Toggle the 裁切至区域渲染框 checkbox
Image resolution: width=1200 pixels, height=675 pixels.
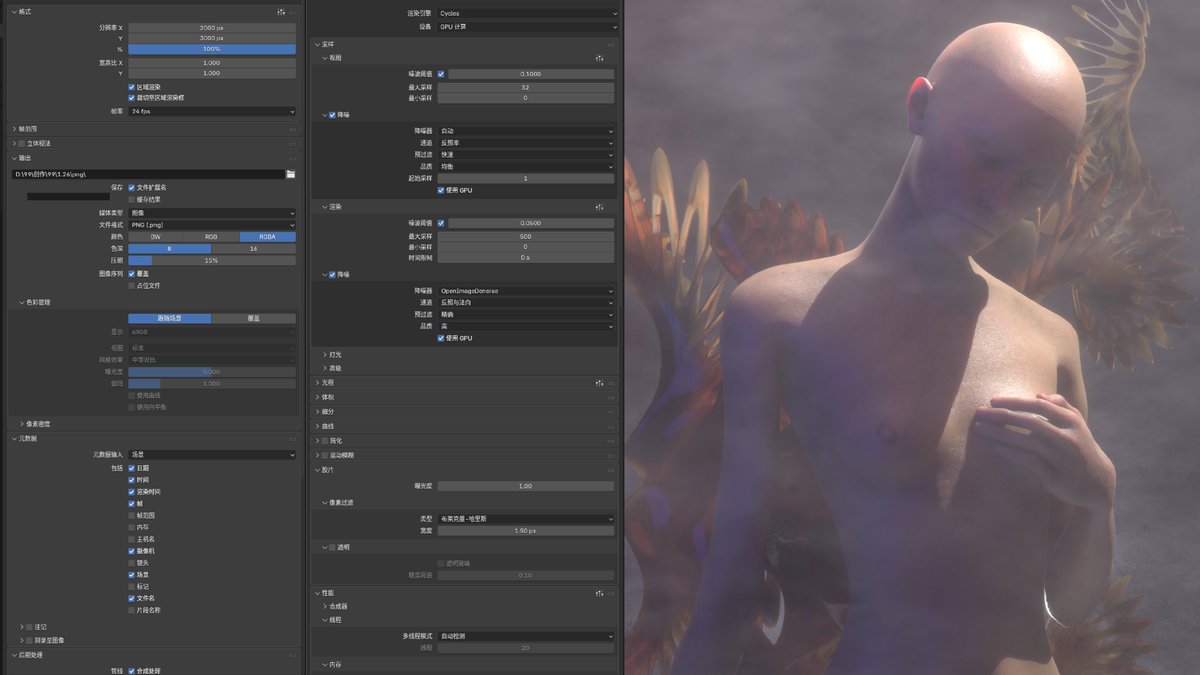(132, 98)
